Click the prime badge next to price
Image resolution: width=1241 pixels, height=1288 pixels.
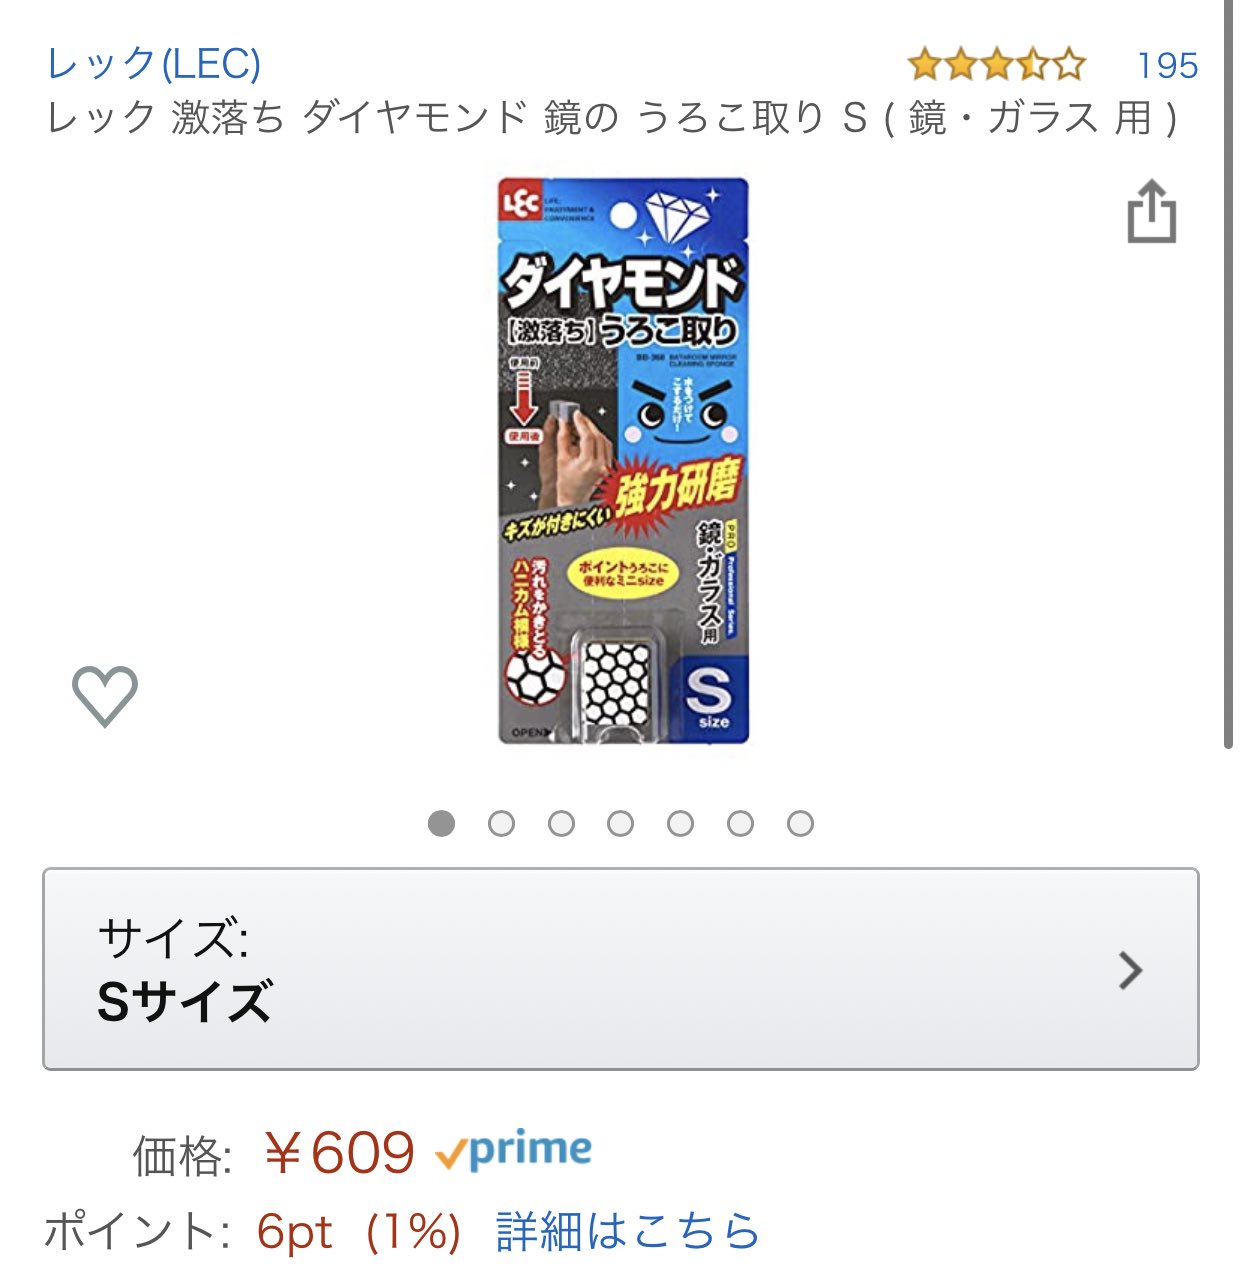[513, 1150]
